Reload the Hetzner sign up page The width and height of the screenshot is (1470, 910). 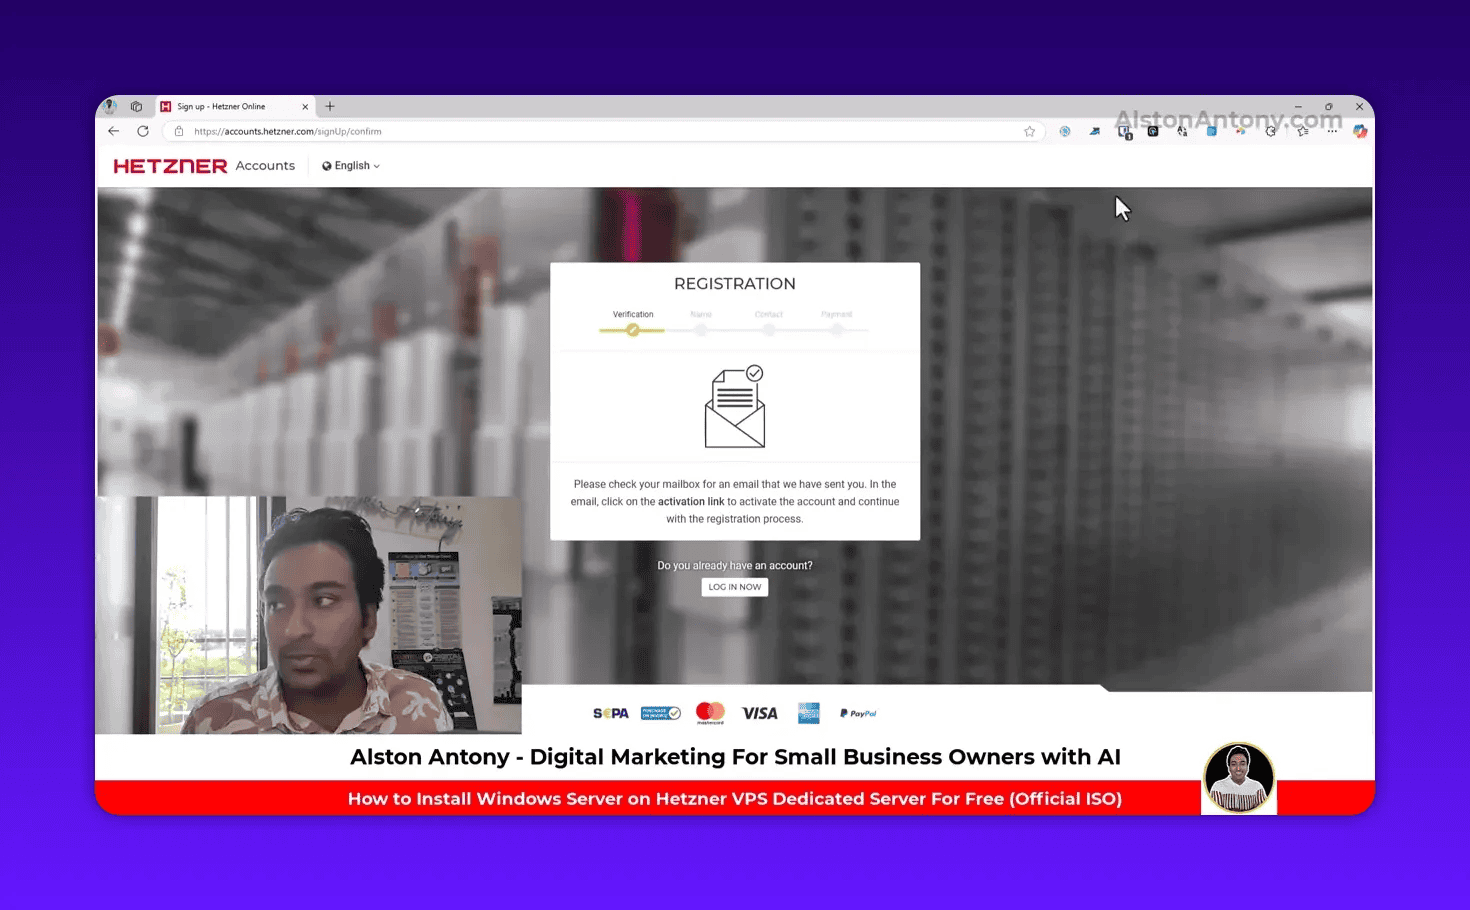[x=143, y=131]
